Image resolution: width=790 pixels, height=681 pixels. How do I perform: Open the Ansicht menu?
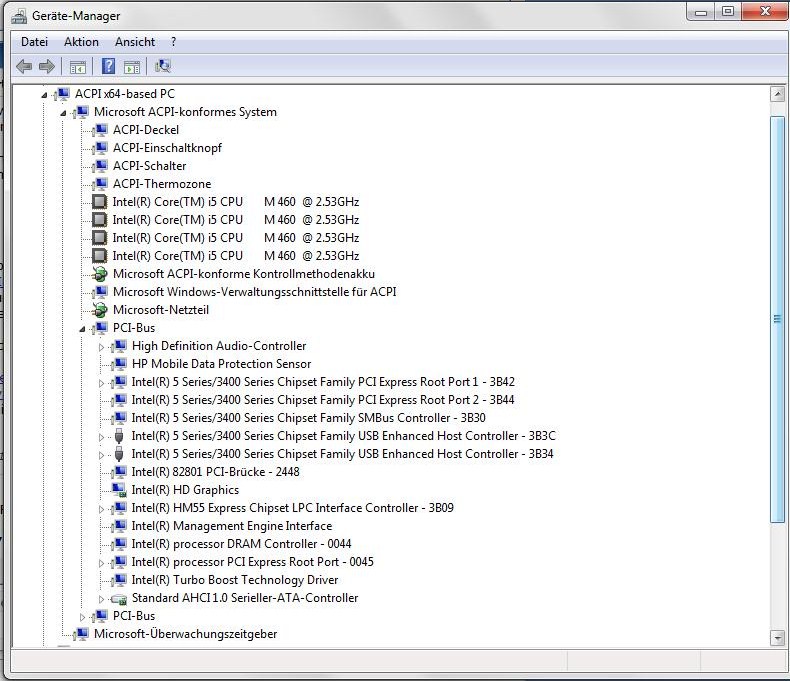135,42
